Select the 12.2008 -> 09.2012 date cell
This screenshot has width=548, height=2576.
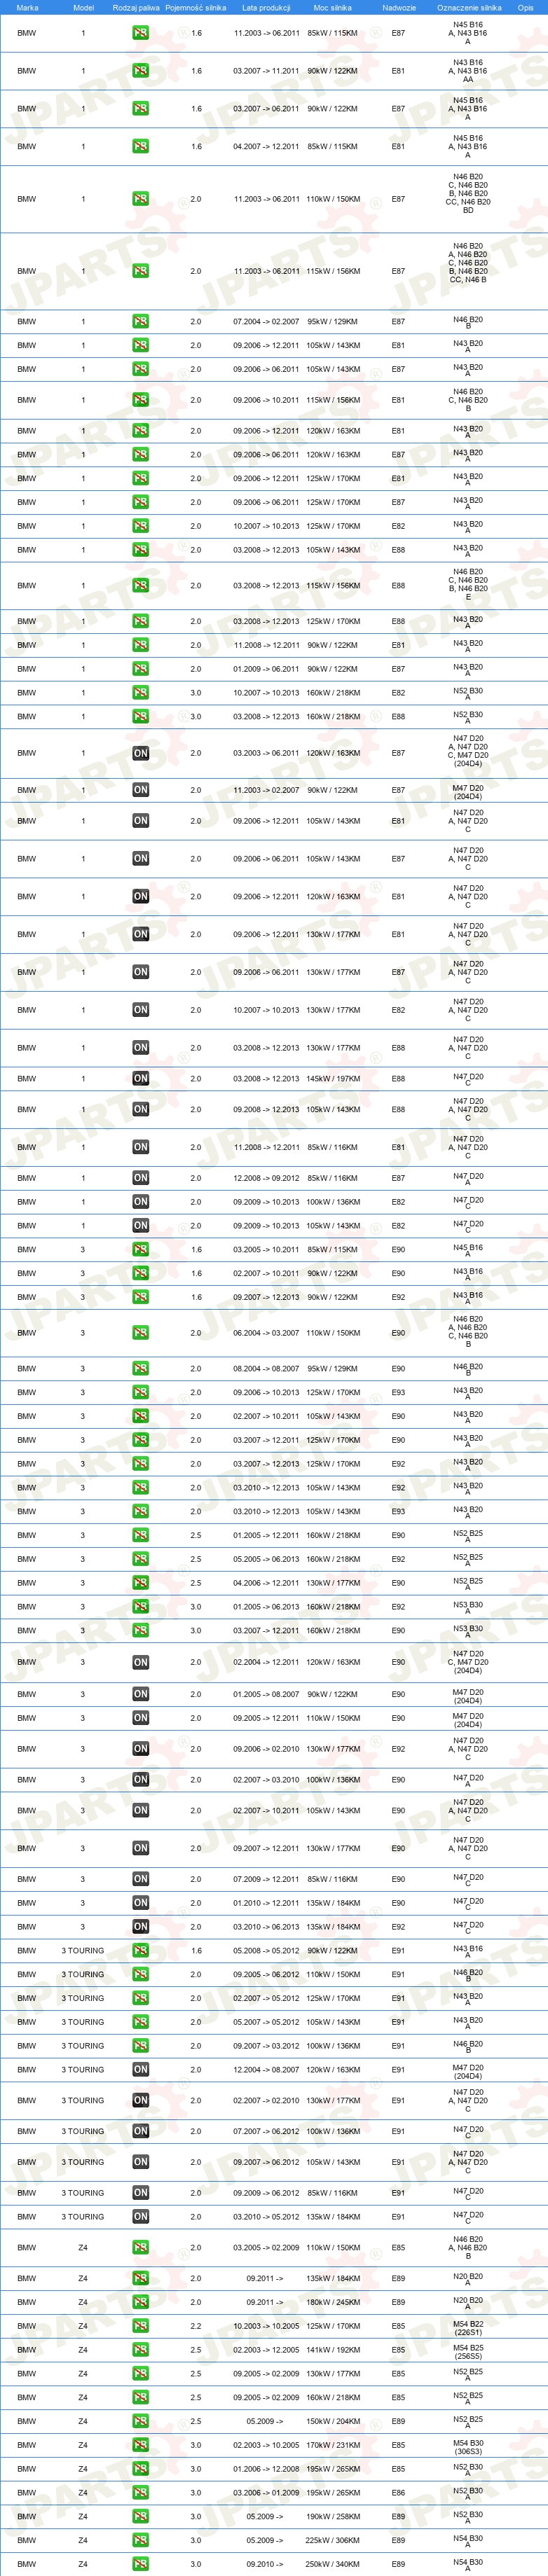tap(266, 1178)
